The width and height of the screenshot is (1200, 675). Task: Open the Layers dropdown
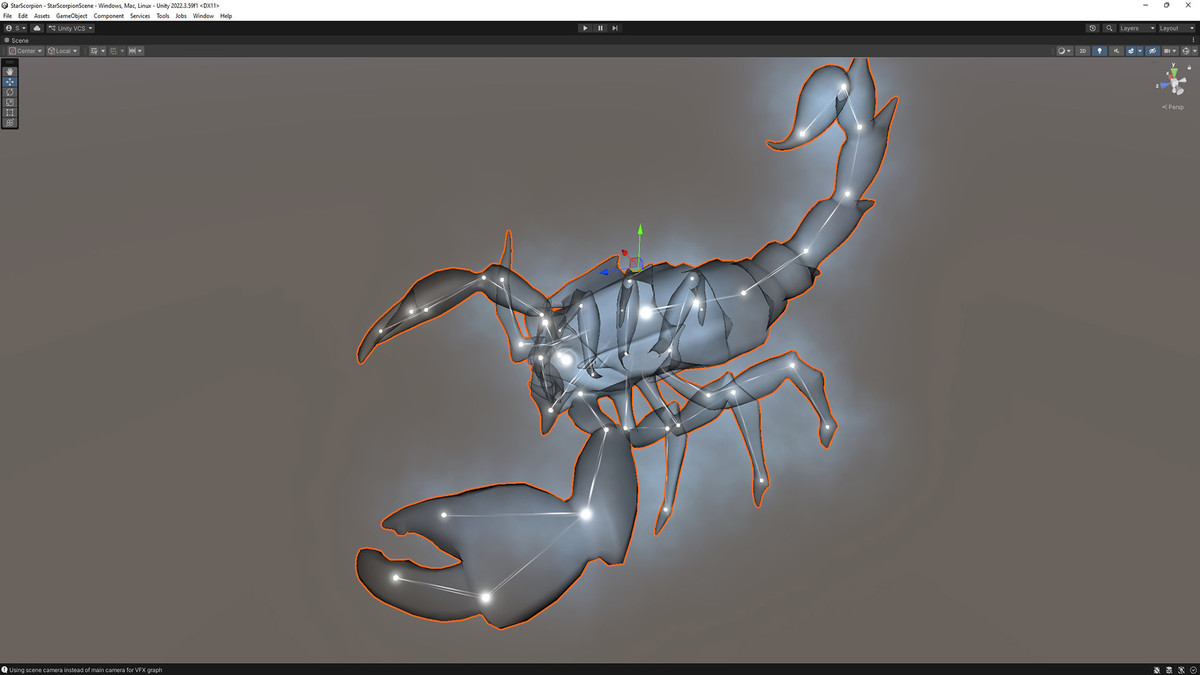1137,28
